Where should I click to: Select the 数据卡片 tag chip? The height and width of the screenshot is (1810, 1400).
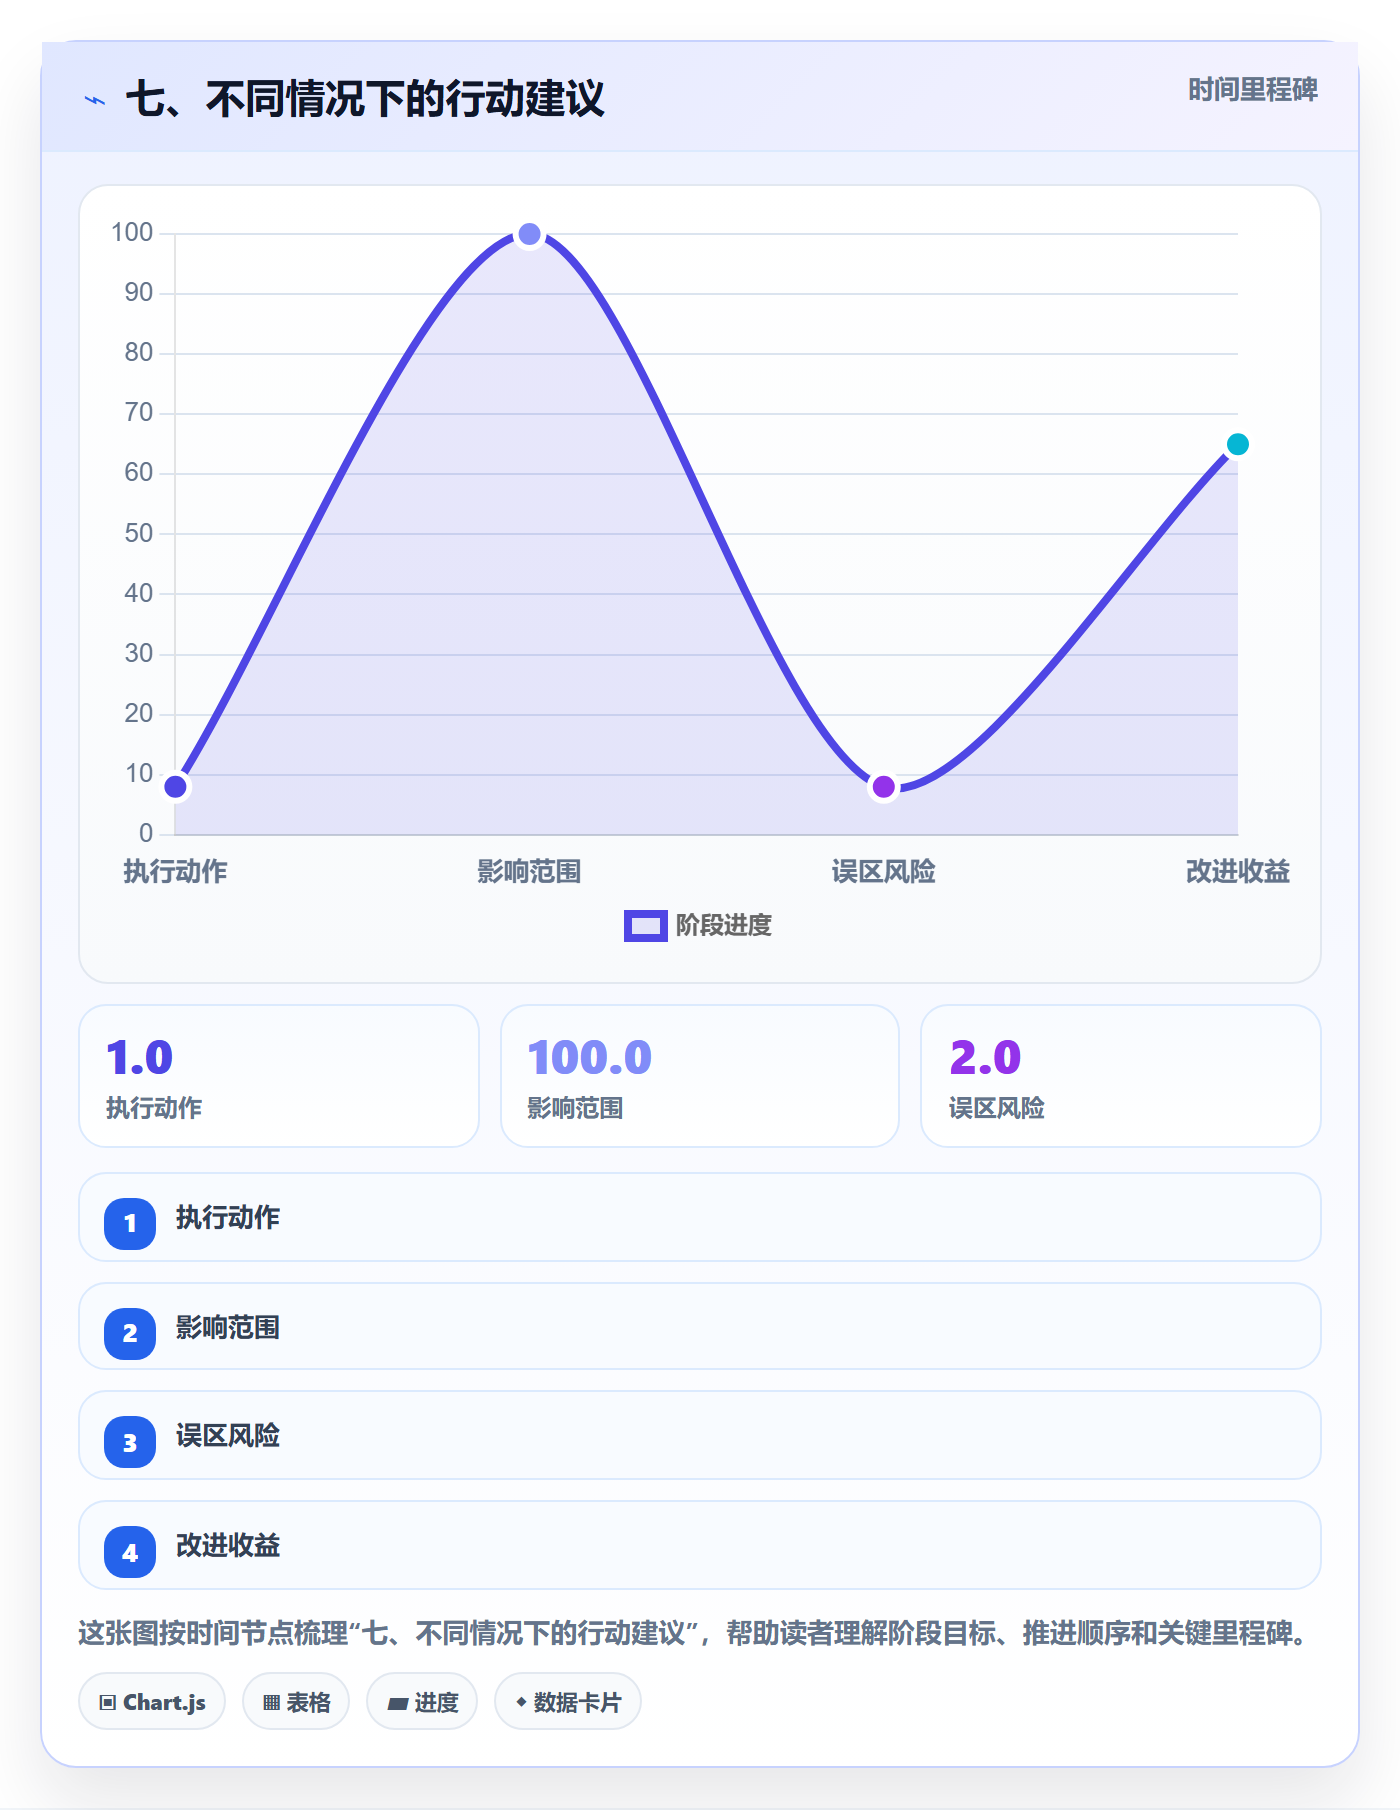(568, 1702)
